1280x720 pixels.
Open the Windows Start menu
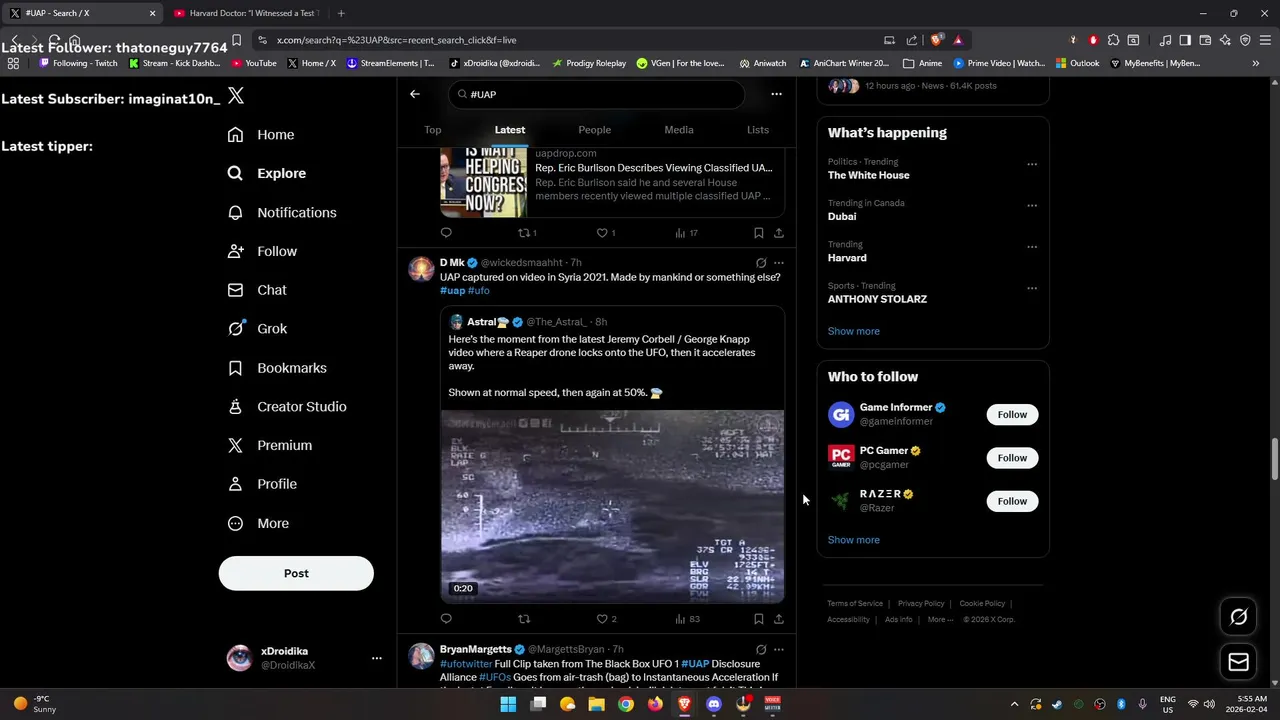(508, 704)
